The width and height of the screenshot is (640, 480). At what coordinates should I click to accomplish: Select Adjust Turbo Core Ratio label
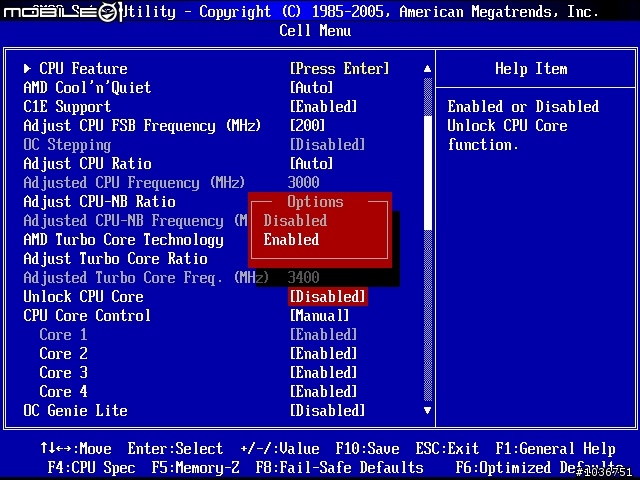[x=116, y=259]
